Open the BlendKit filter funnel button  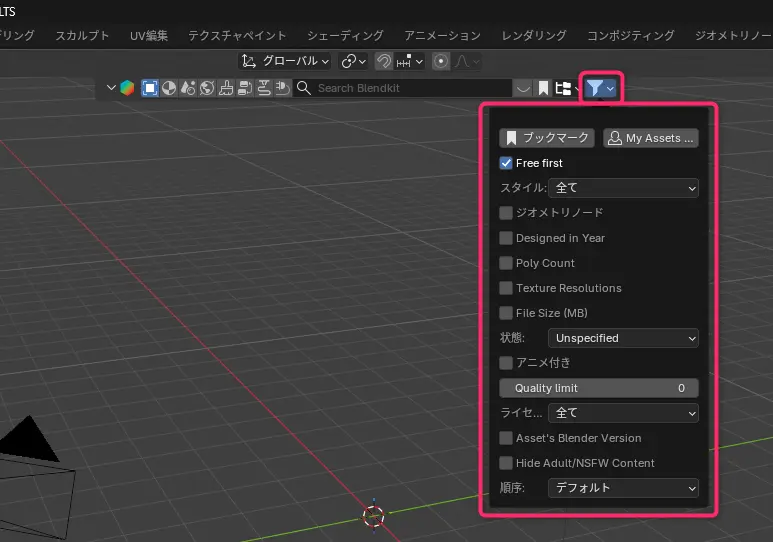click(x=600, y=88)
